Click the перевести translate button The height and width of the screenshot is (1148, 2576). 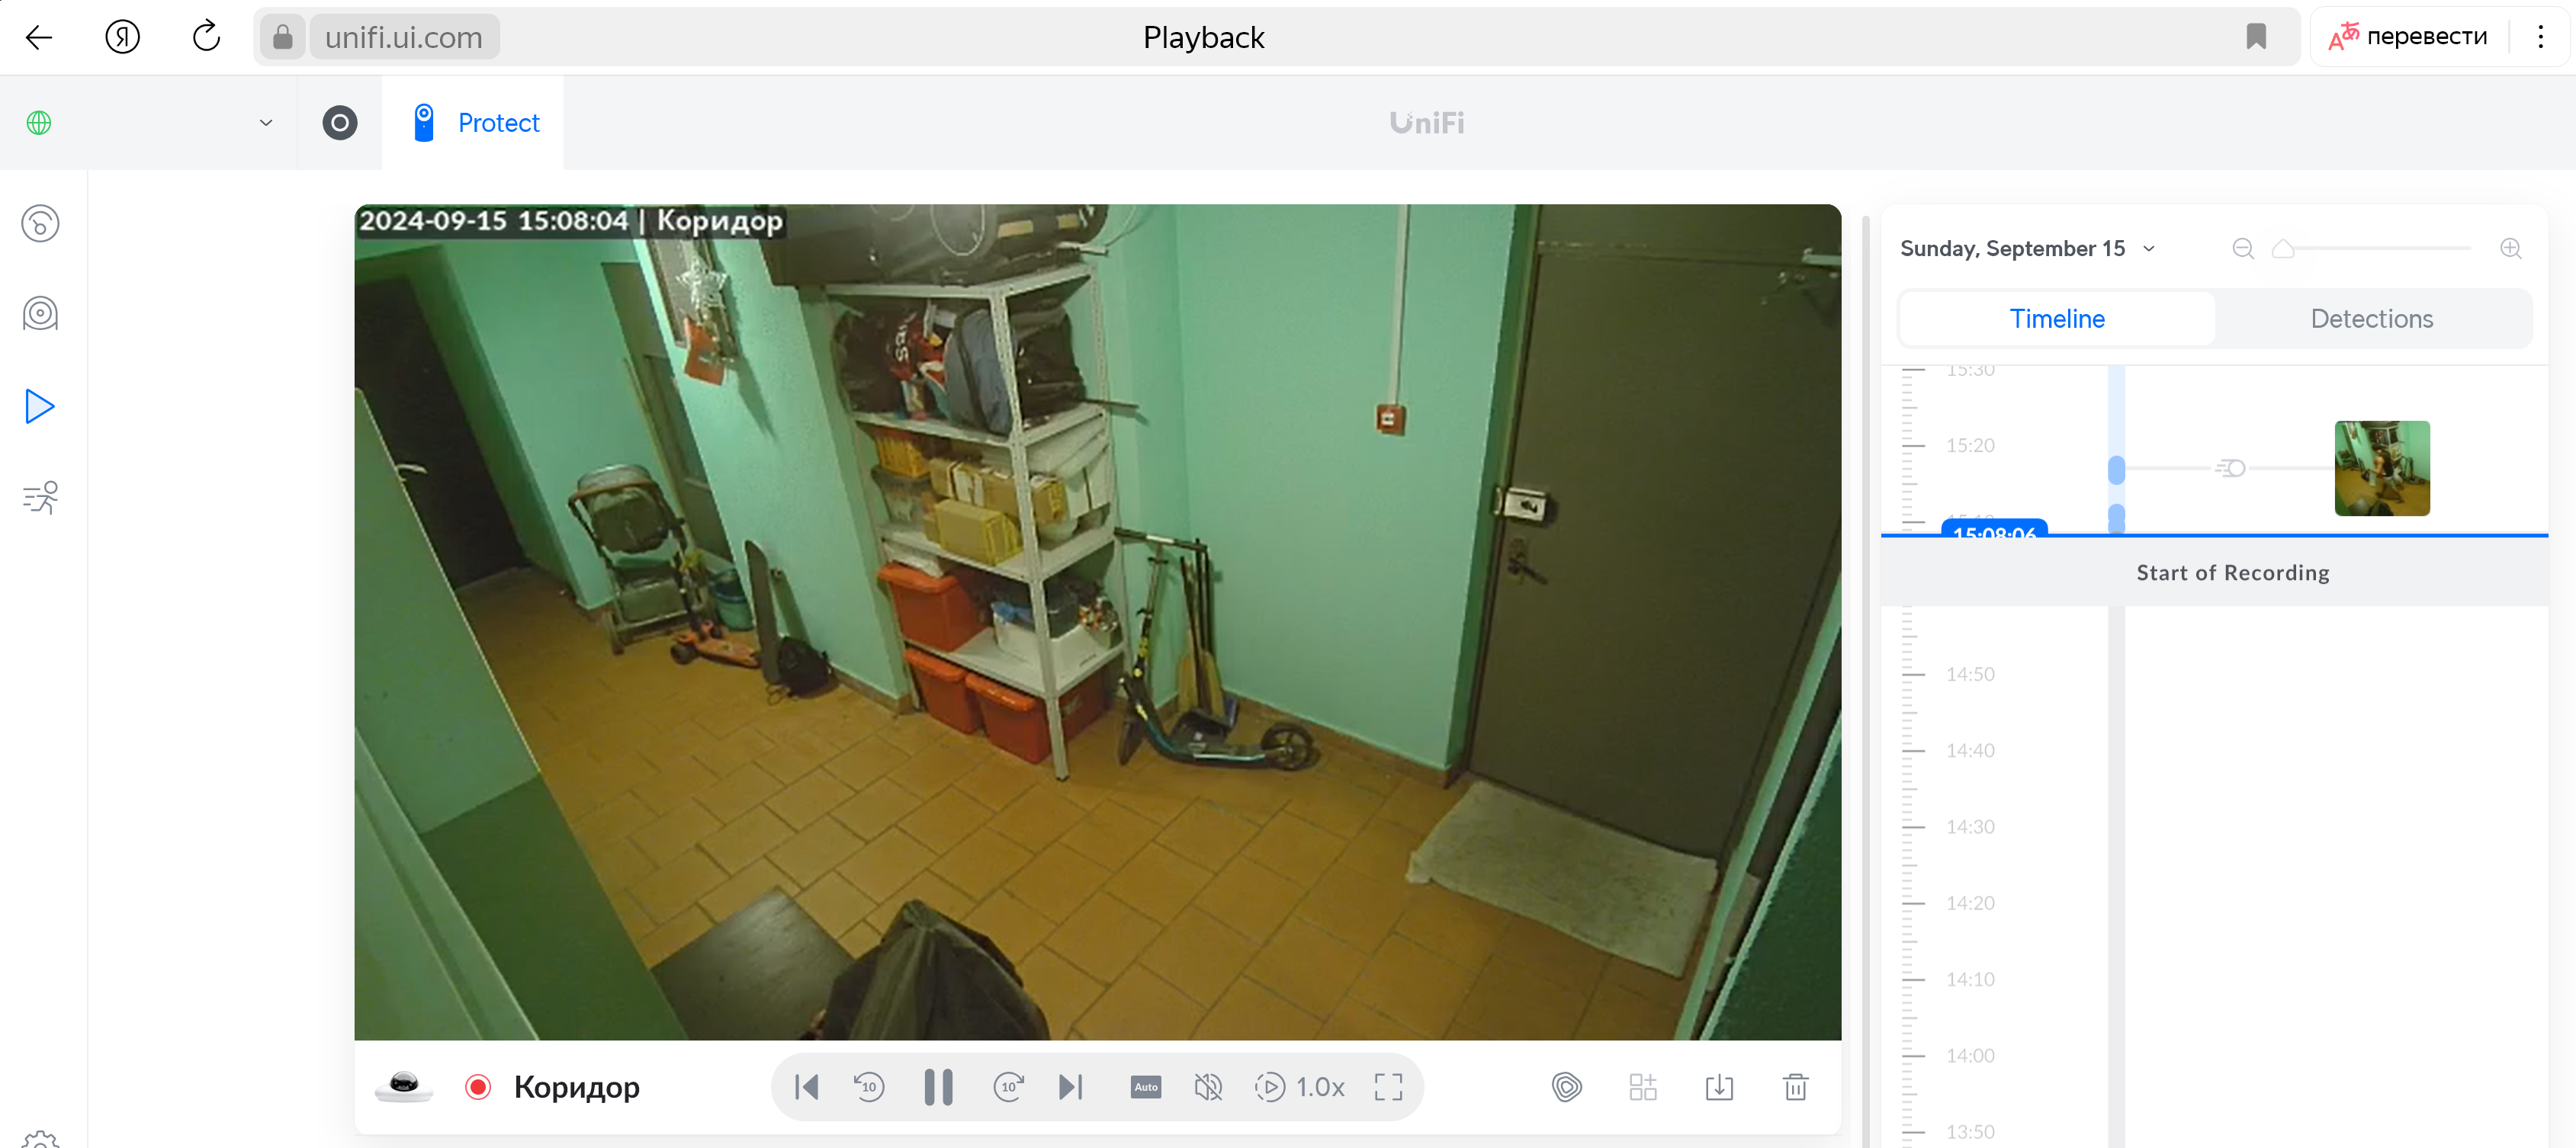click(2408, 37)
